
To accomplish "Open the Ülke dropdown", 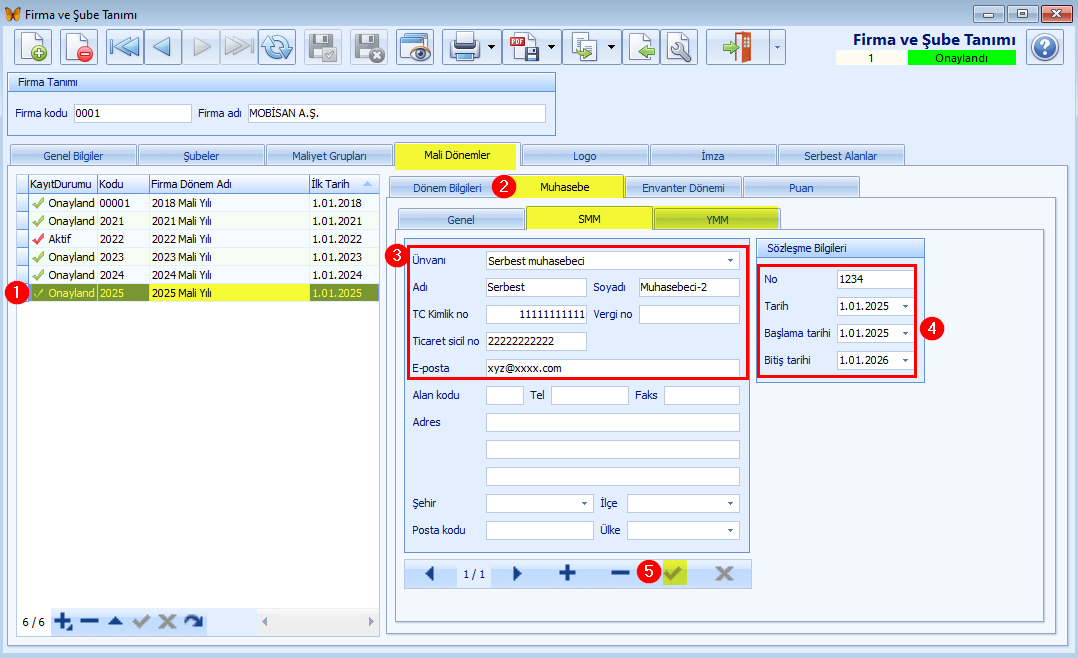I will click(730, 531).
